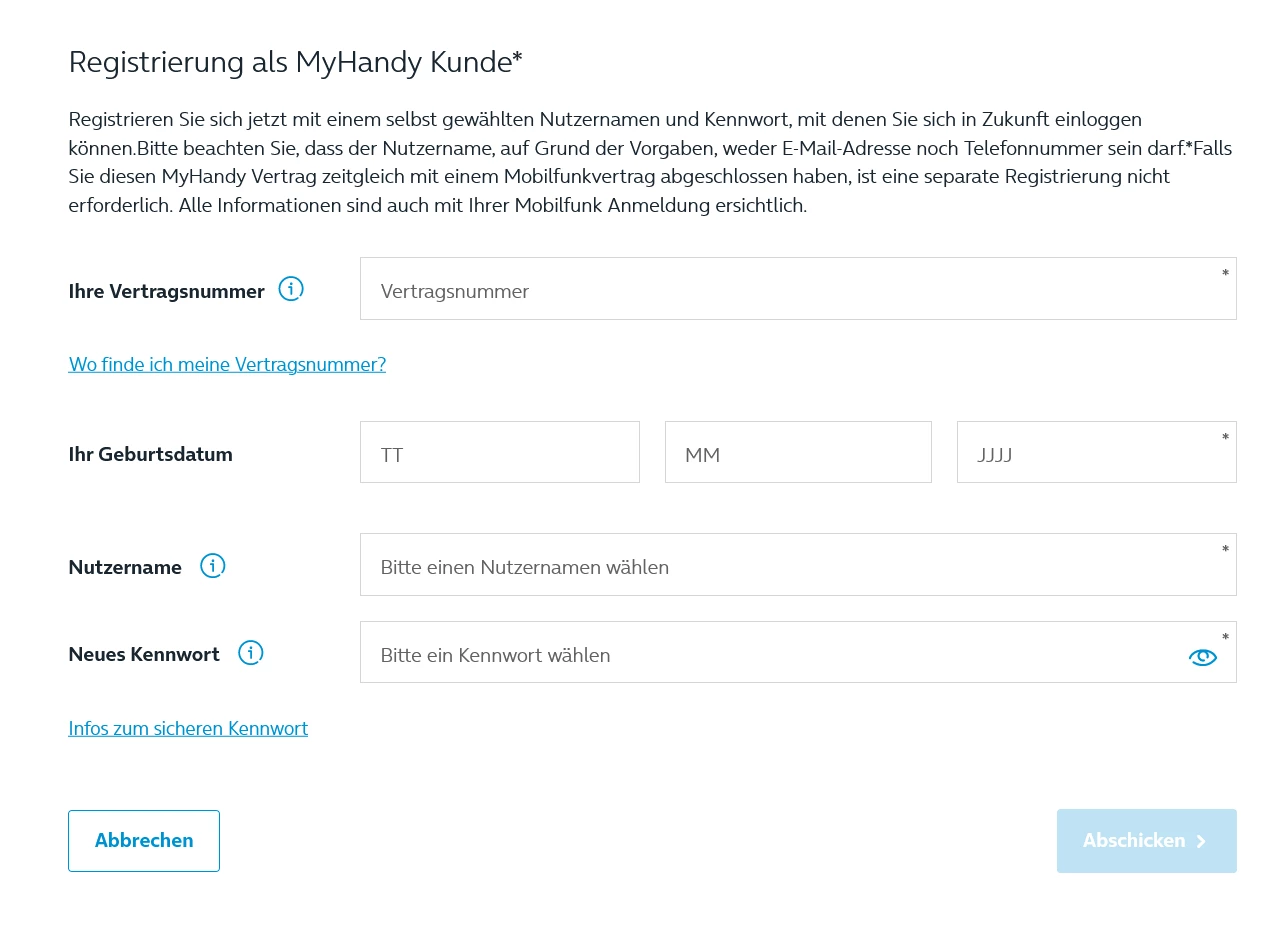The image size is (1286, 935).
Task: Click the TT day field
Action: [x=499, y=453]
